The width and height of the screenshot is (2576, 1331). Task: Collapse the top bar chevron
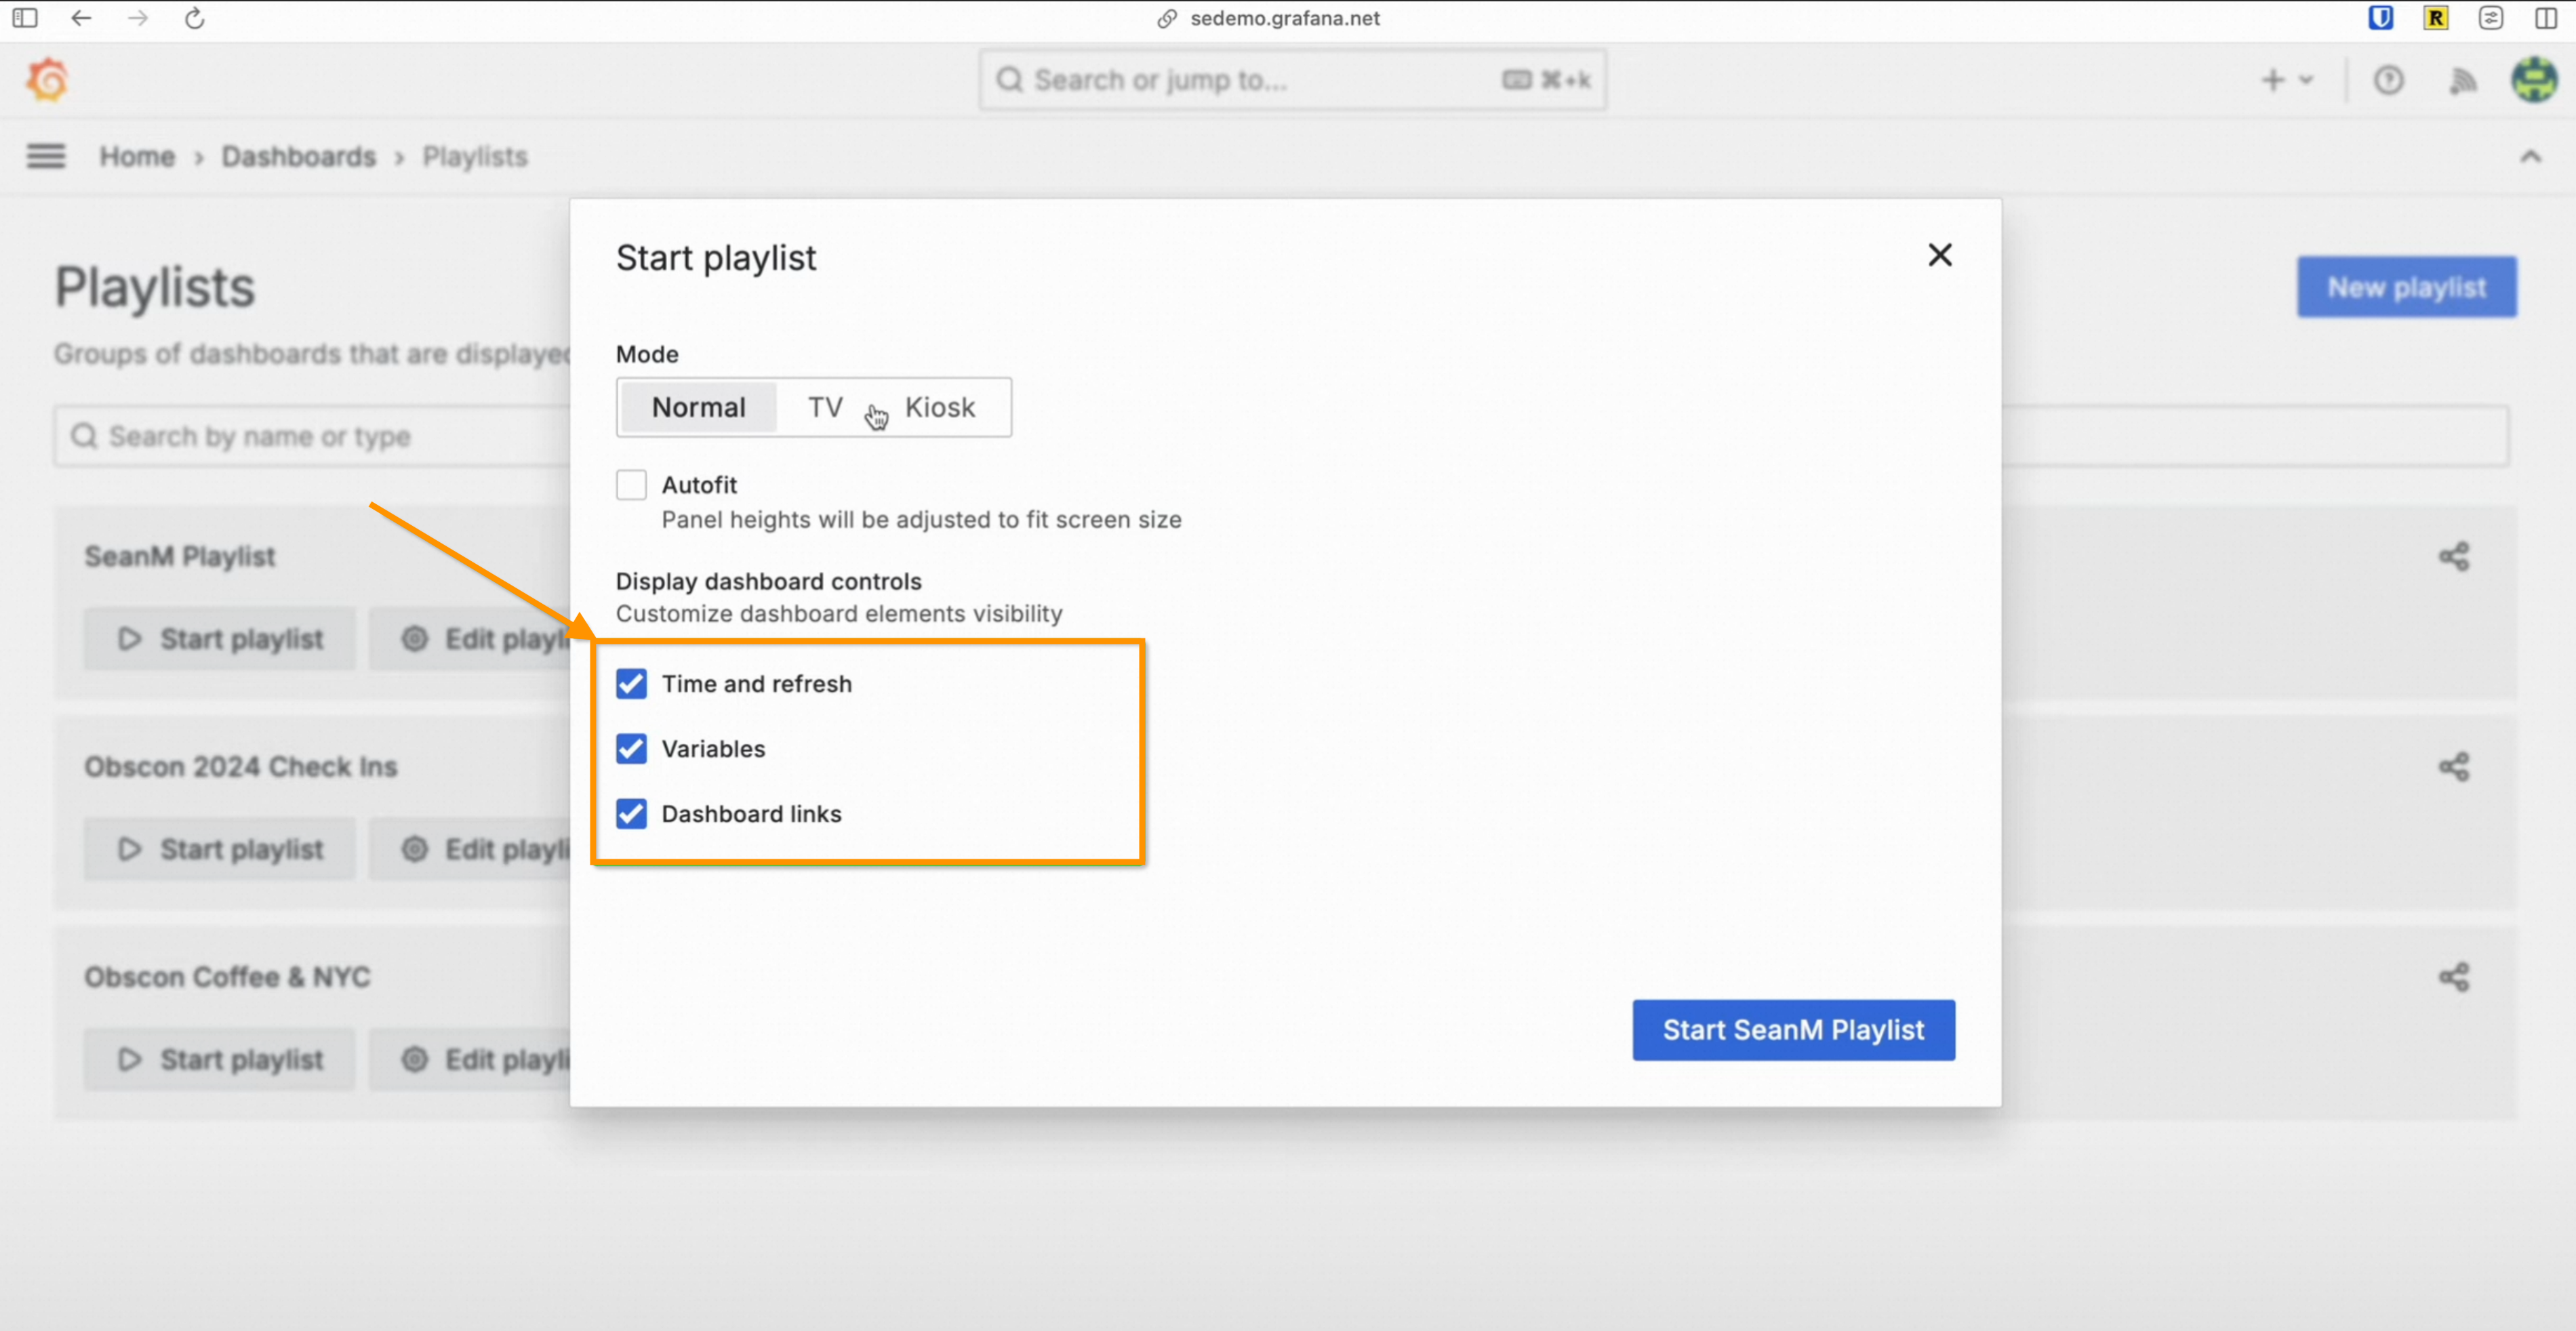(x=2530, y=156)
